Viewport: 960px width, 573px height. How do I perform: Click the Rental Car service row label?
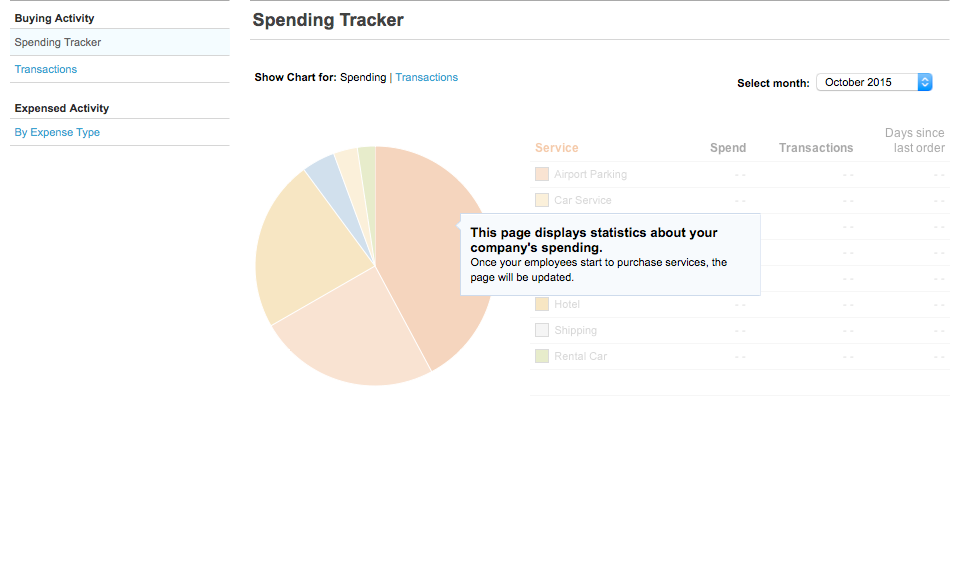click(580, 356)
